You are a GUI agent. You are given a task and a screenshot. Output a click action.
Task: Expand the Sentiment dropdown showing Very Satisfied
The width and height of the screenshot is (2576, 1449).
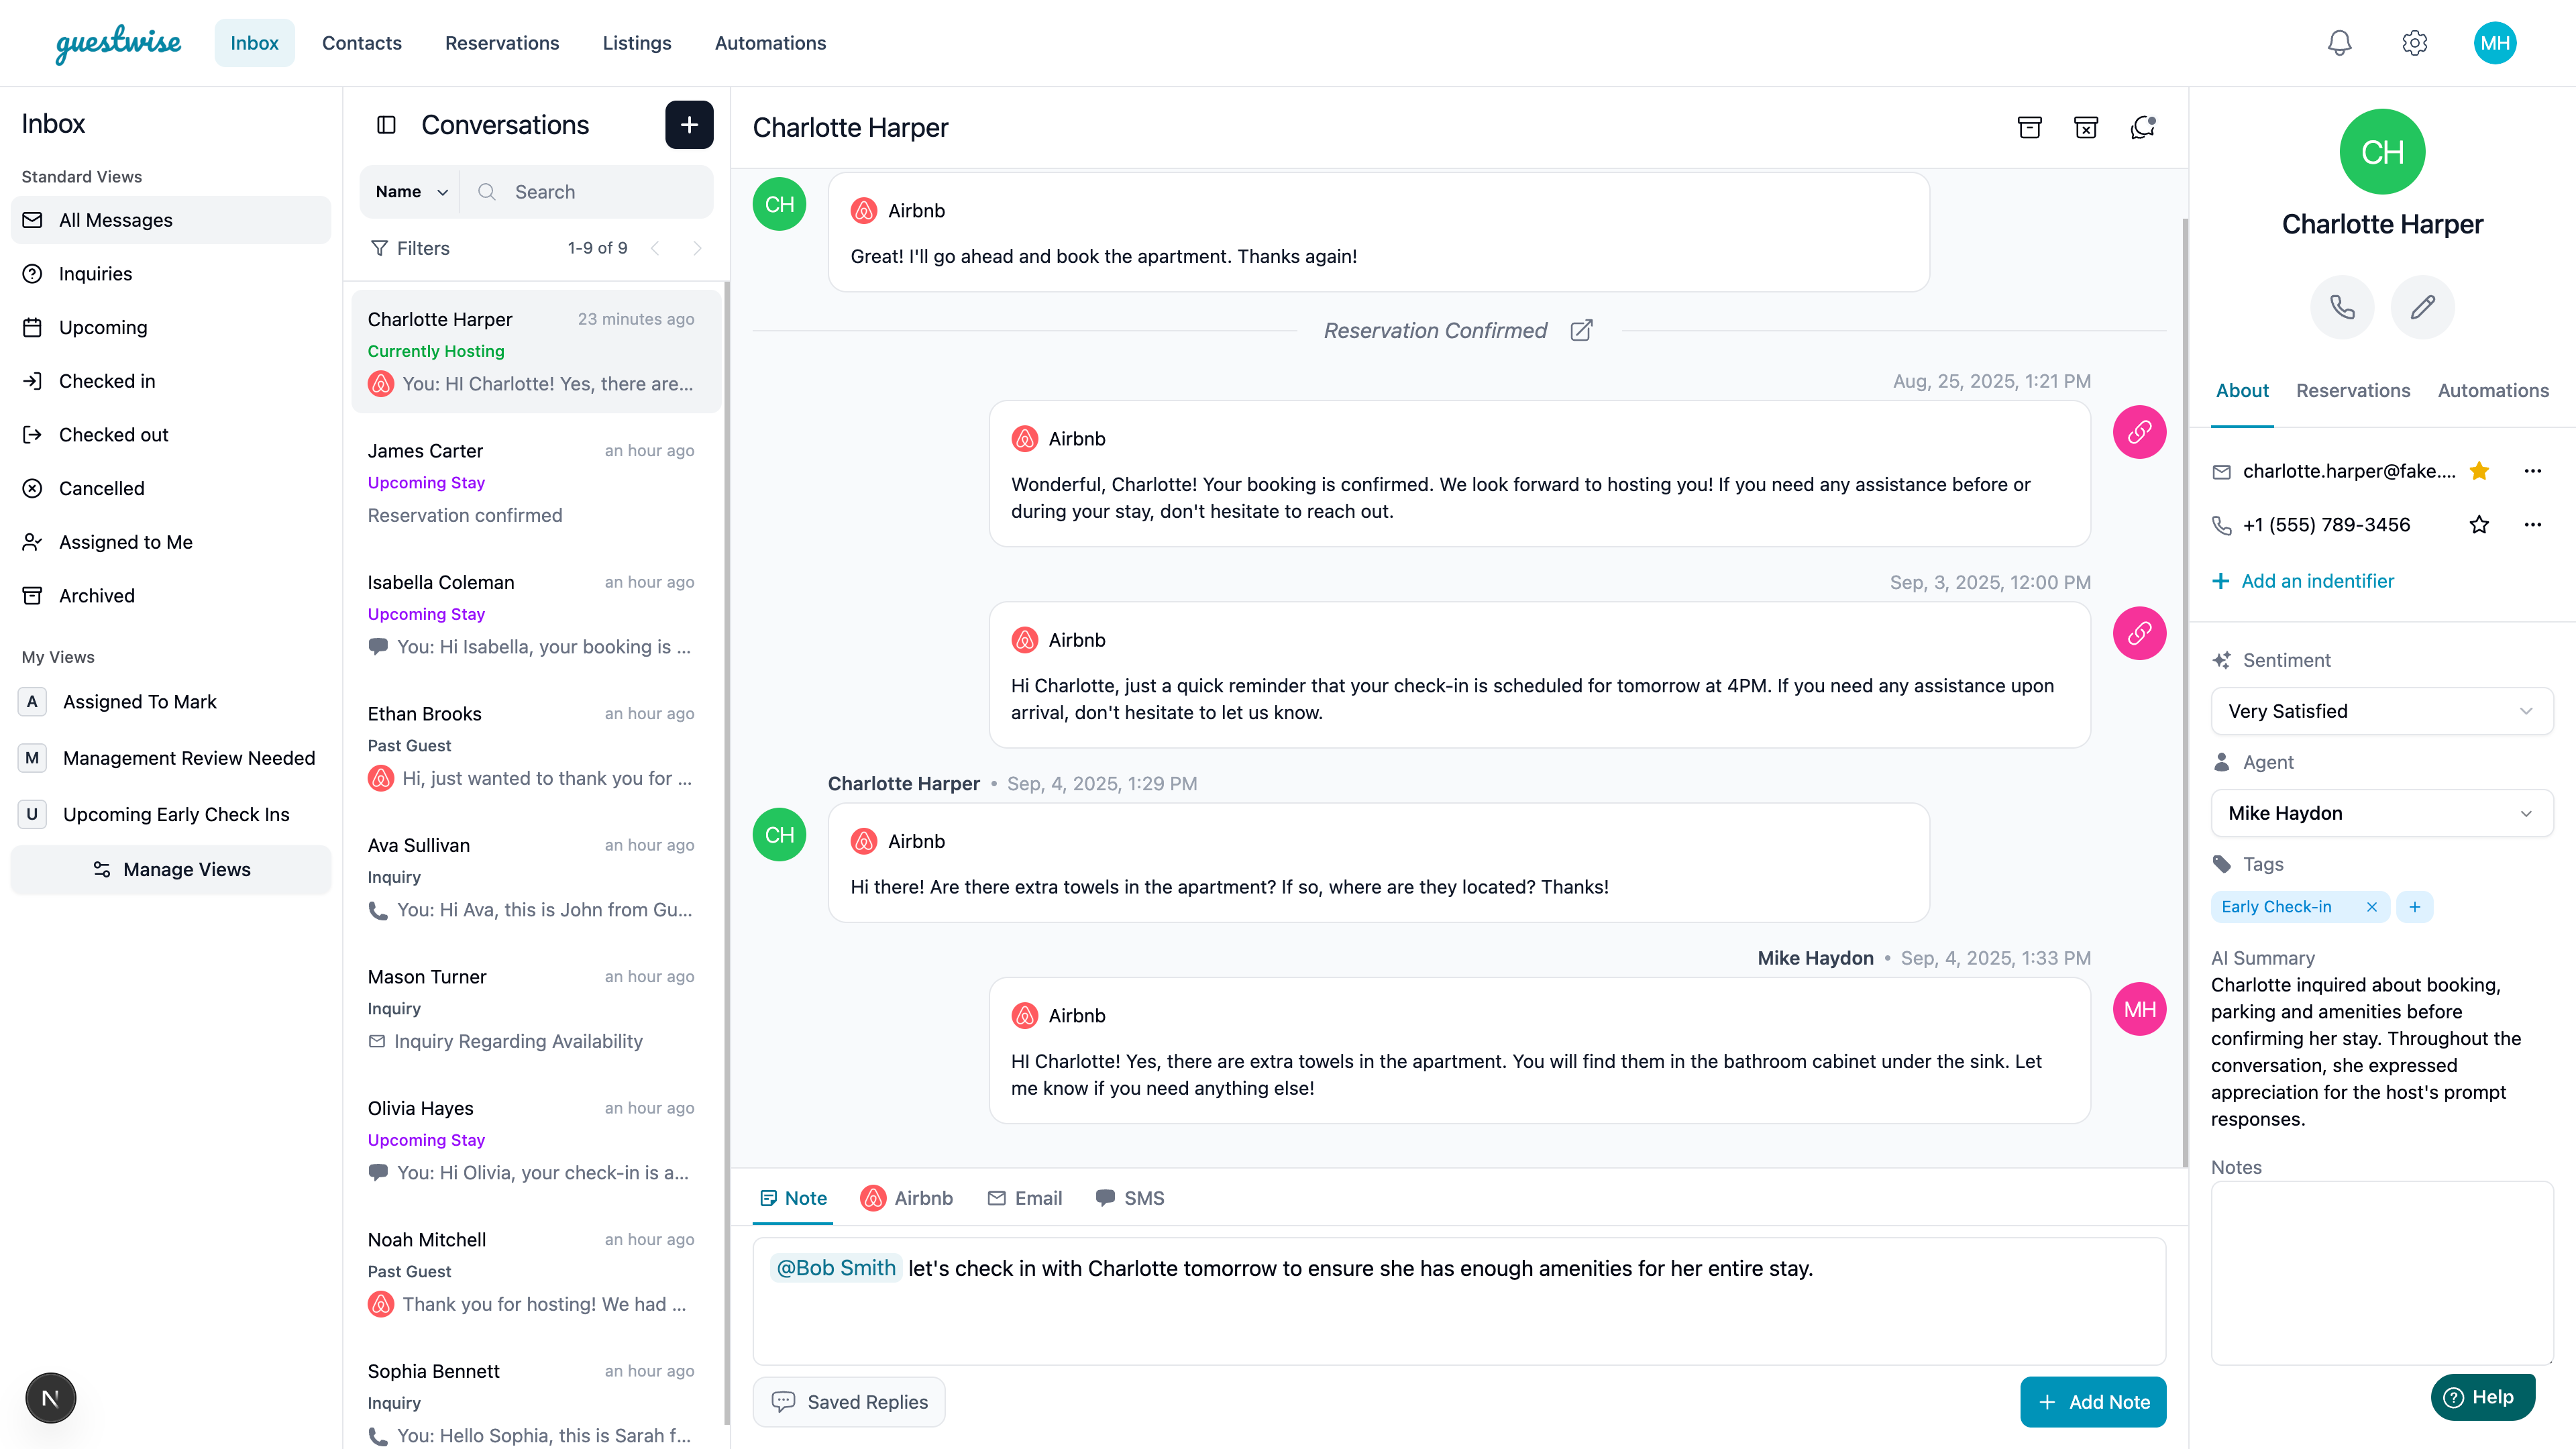pos(2382,711)
